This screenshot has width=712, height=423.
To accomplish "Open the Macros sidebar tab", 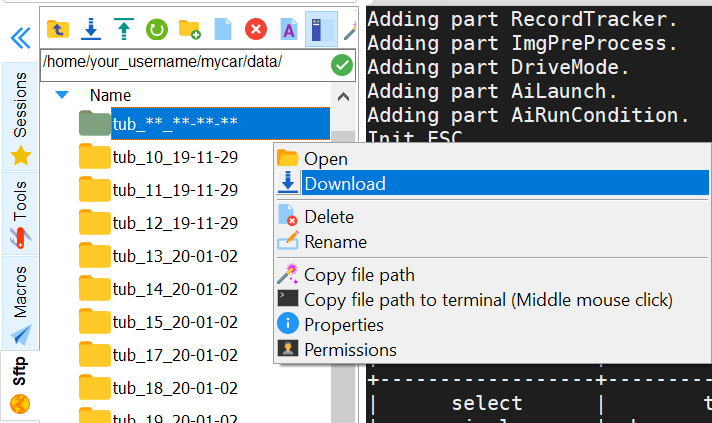I will 20,302.
